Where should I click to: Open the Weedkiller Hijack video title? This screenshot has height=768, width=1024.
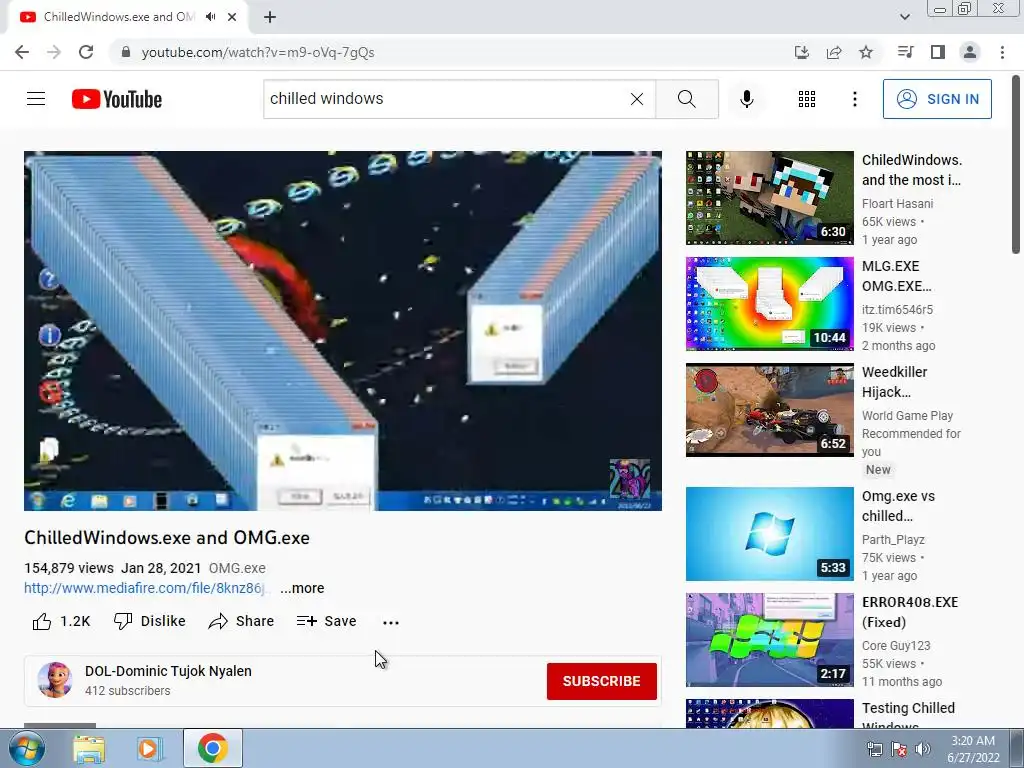(895, 382)
